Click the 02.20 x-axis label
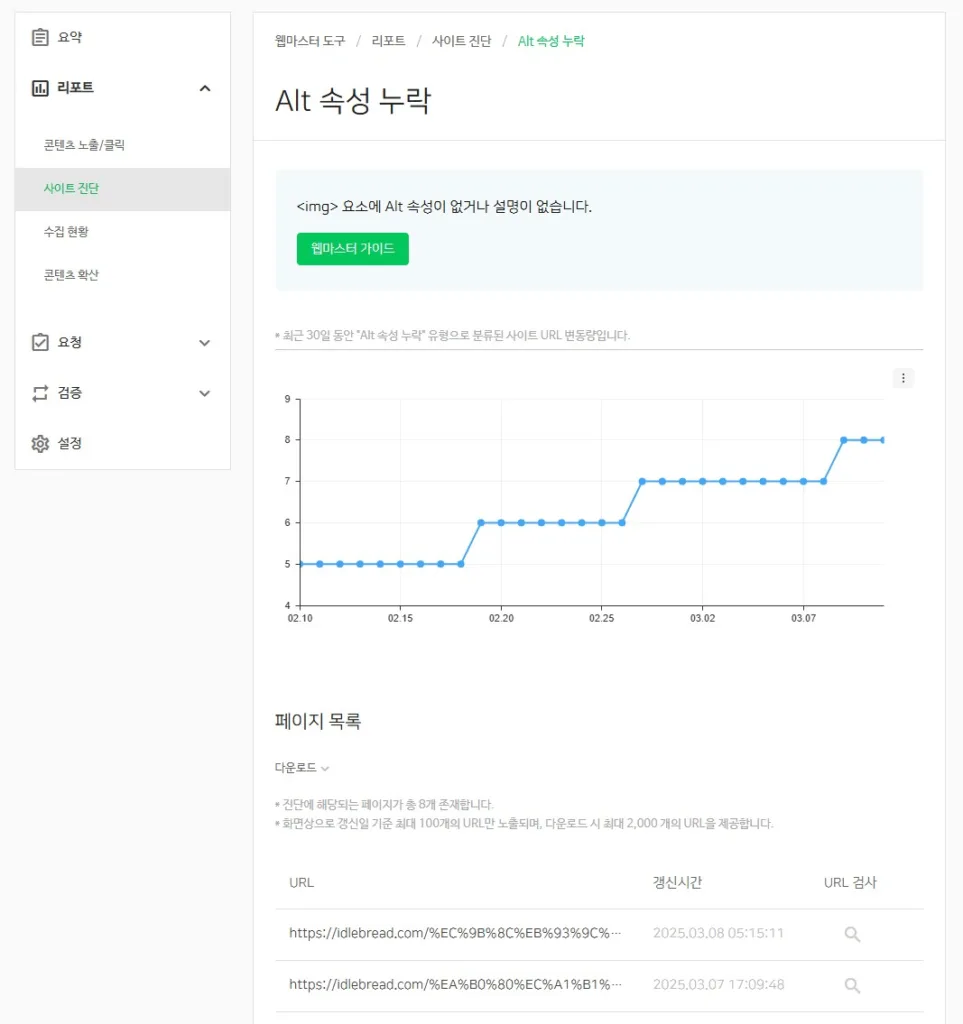 (501, 618)
